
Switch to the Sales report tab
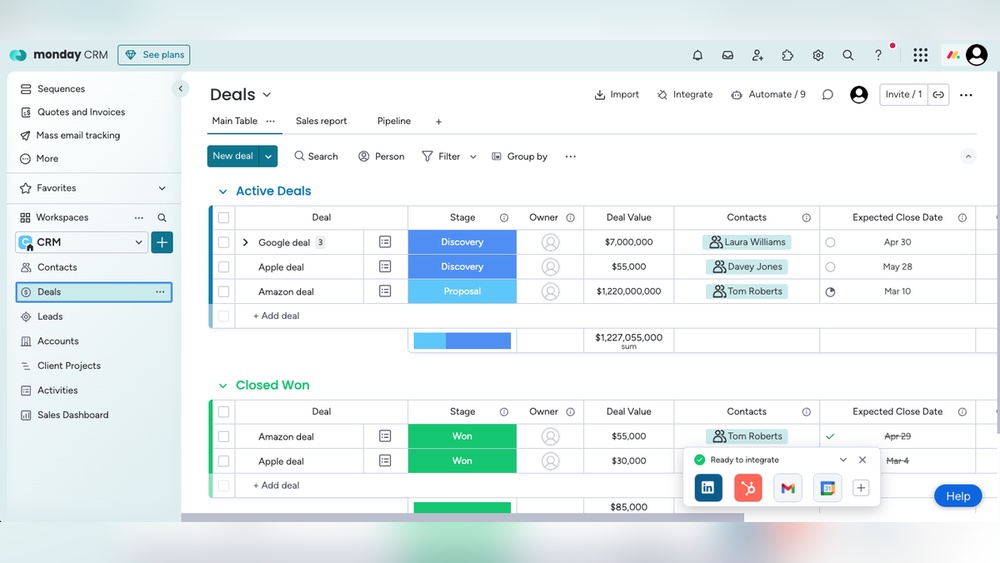tap(321, 121)
